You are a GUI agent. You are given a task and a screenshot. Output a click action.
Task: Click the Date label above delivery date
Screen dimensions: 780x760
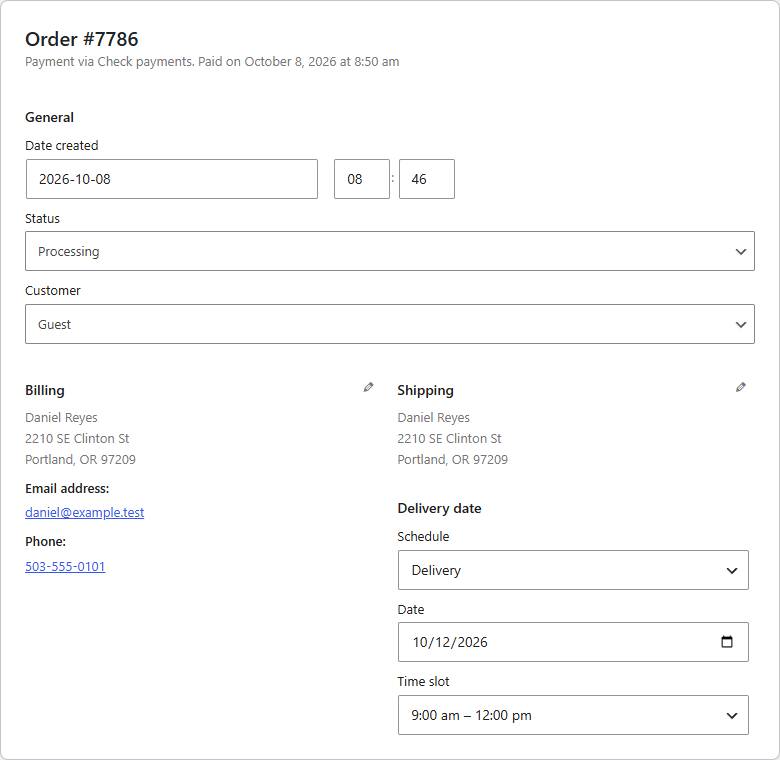pos(411,610)
